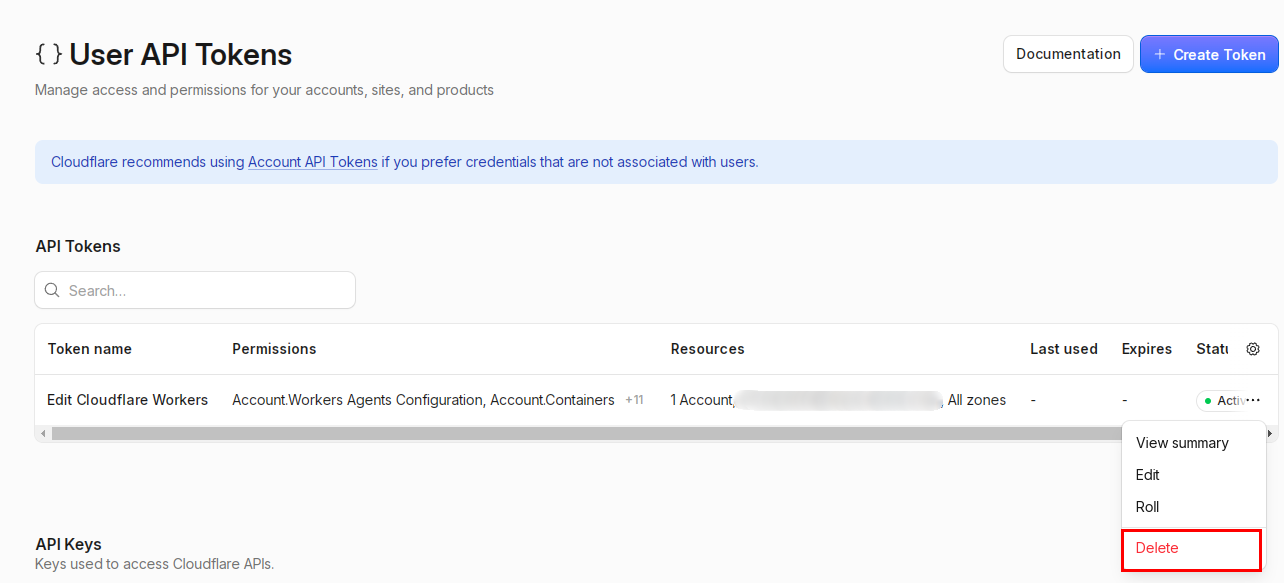Click the Resources column header
The image size is (1284, 583).
[x=708, y=349]
